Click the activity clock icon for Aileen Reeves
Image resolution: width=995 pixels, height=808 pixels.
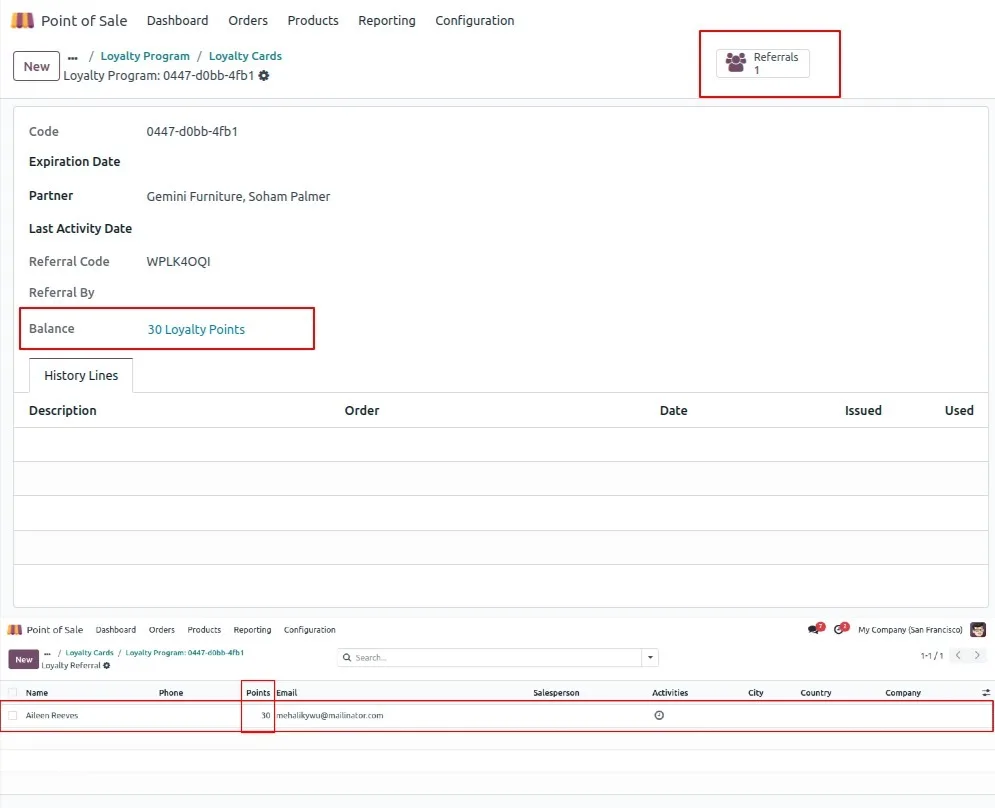coord(659,715)
